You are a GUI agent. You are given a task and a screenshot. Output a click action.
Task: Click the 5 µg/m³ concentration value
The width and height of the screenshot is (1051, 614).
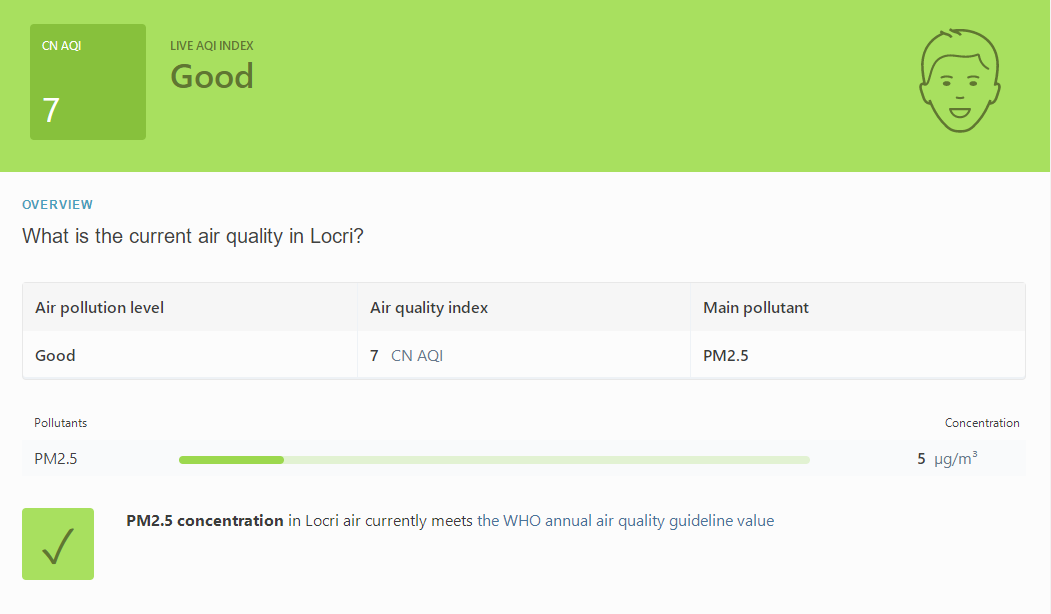pyautogui.click(x=947, y=458)
